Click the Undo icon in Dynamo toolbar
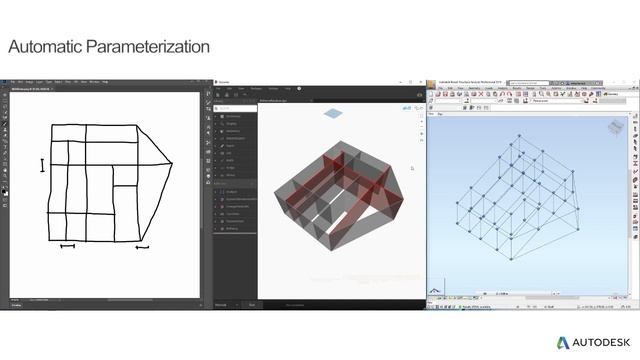Screen dimensions: 640x360 tap(245, 95)
